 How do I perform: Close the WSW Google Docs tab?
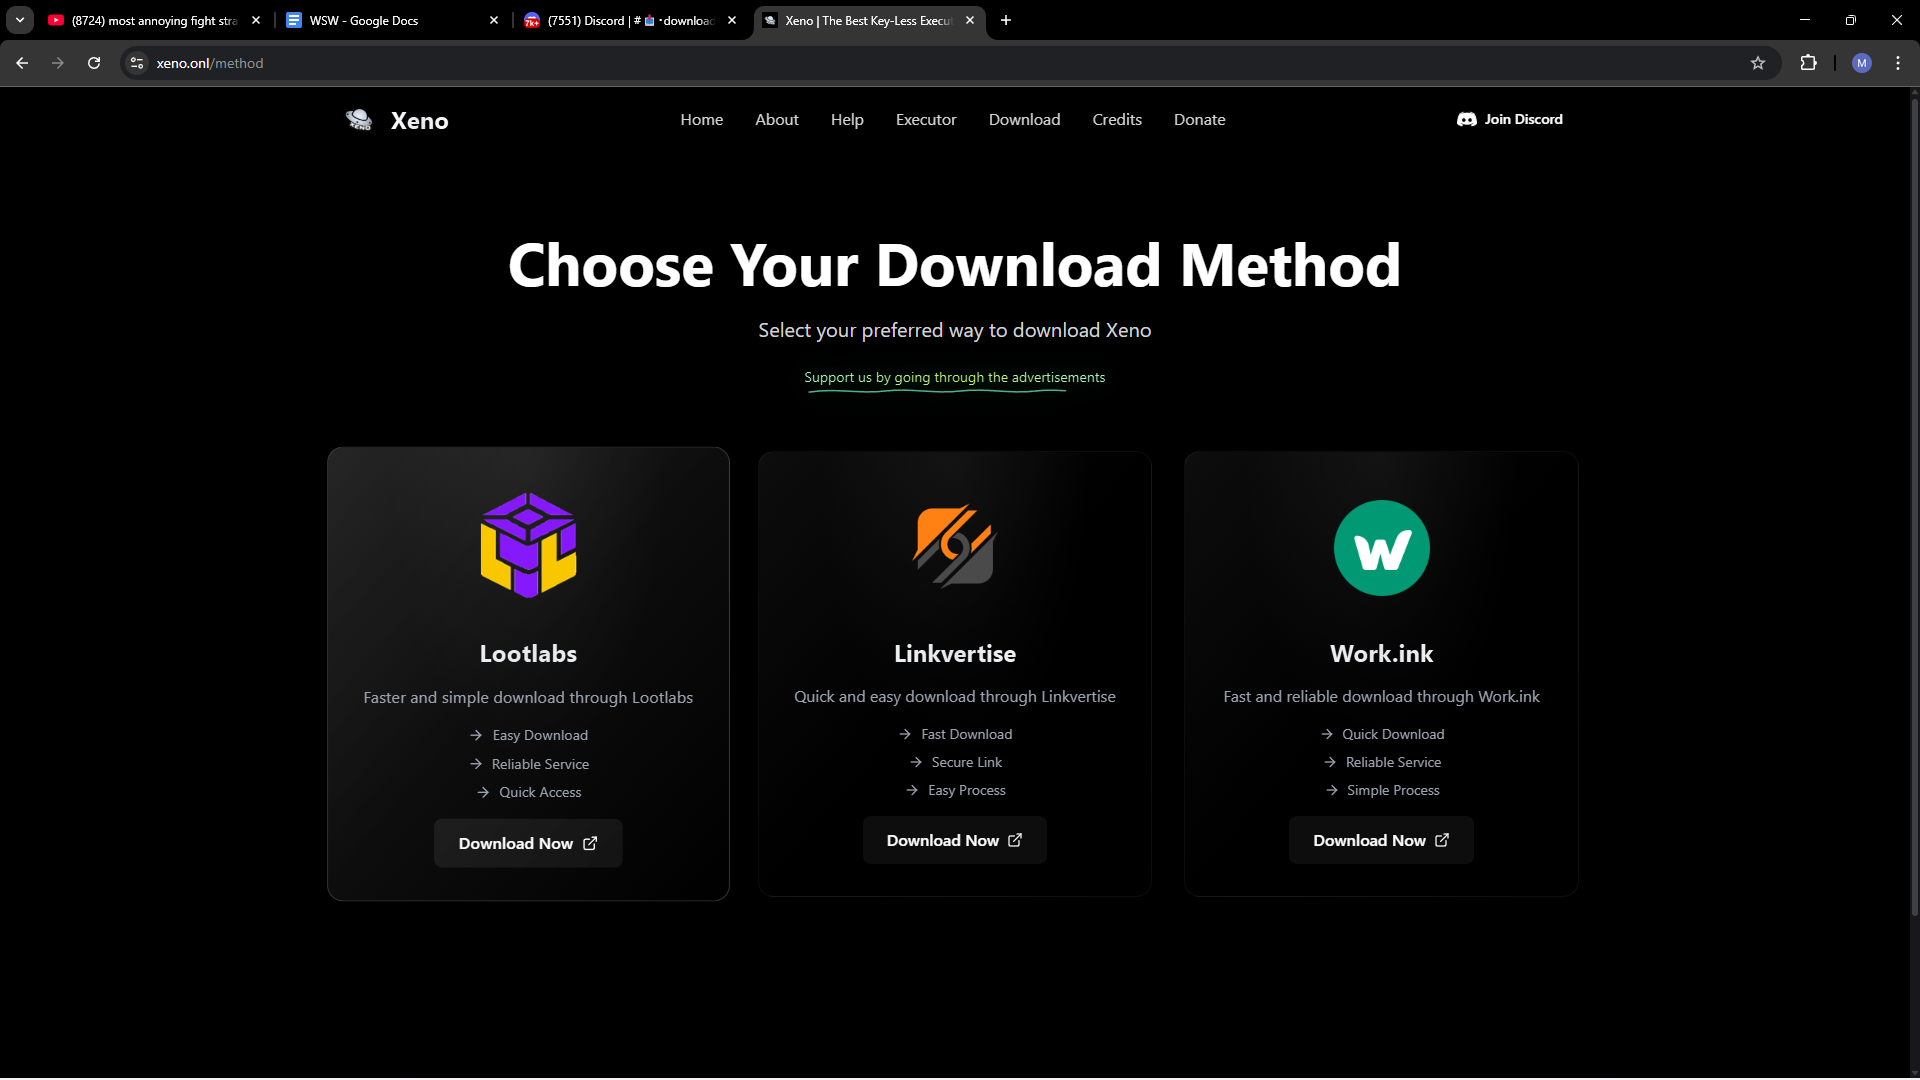[x=494, y=20]
